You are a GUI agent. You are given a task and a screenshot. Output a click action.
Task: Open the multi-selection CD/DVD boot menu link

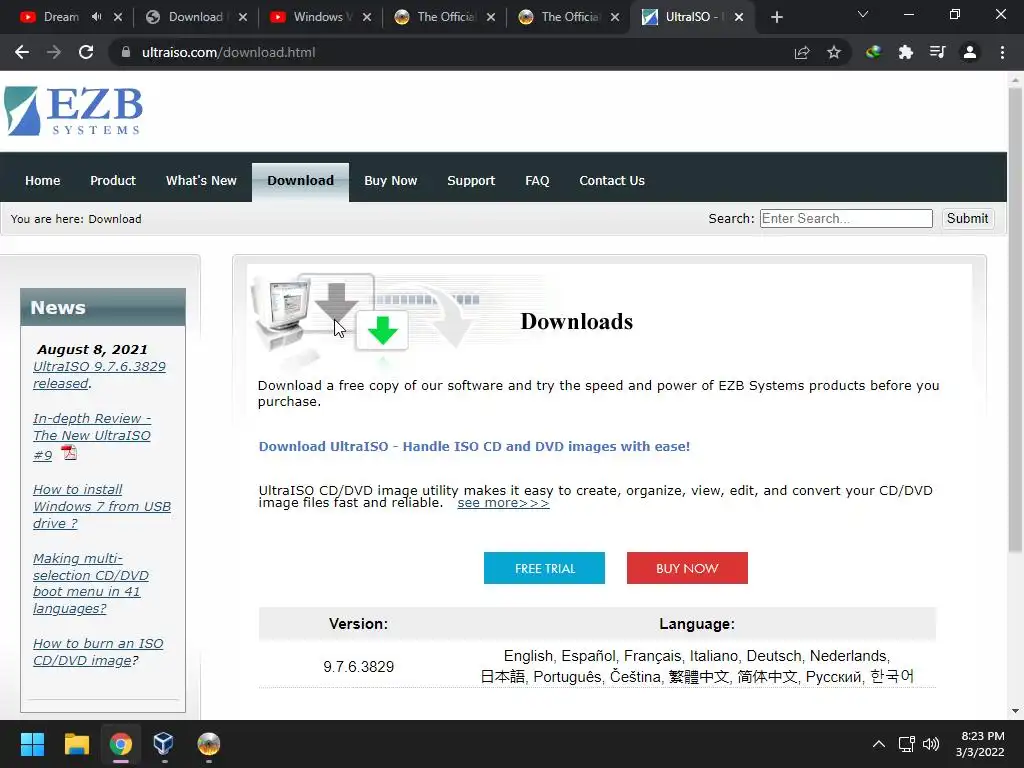[x=91, y=583]
